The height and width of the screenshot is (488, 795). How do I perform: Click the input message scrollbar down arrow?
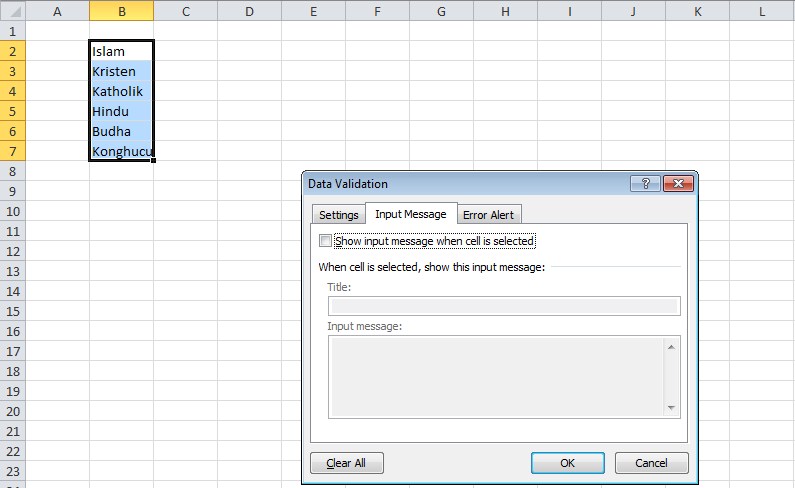coord(671,407)
